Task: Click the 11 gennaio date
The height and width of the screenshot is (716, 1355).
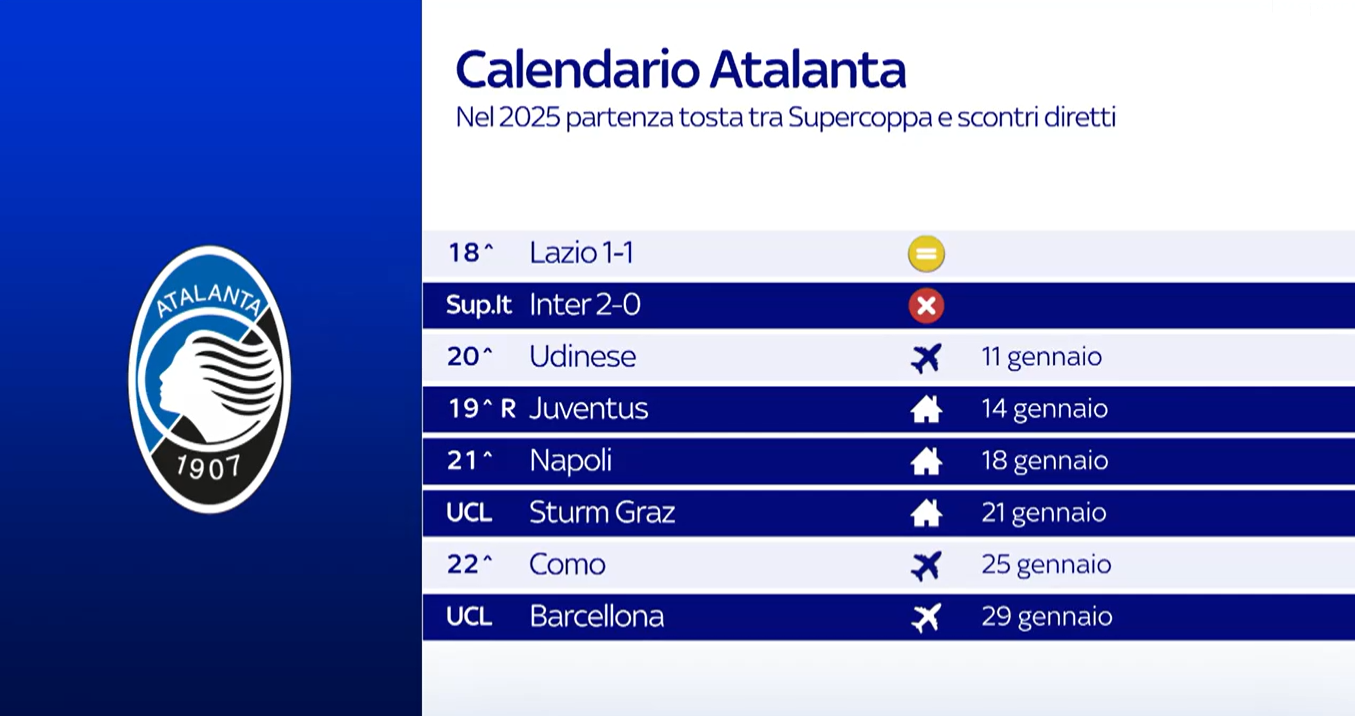Action: pyautogui.click(x=1041, y=358)
